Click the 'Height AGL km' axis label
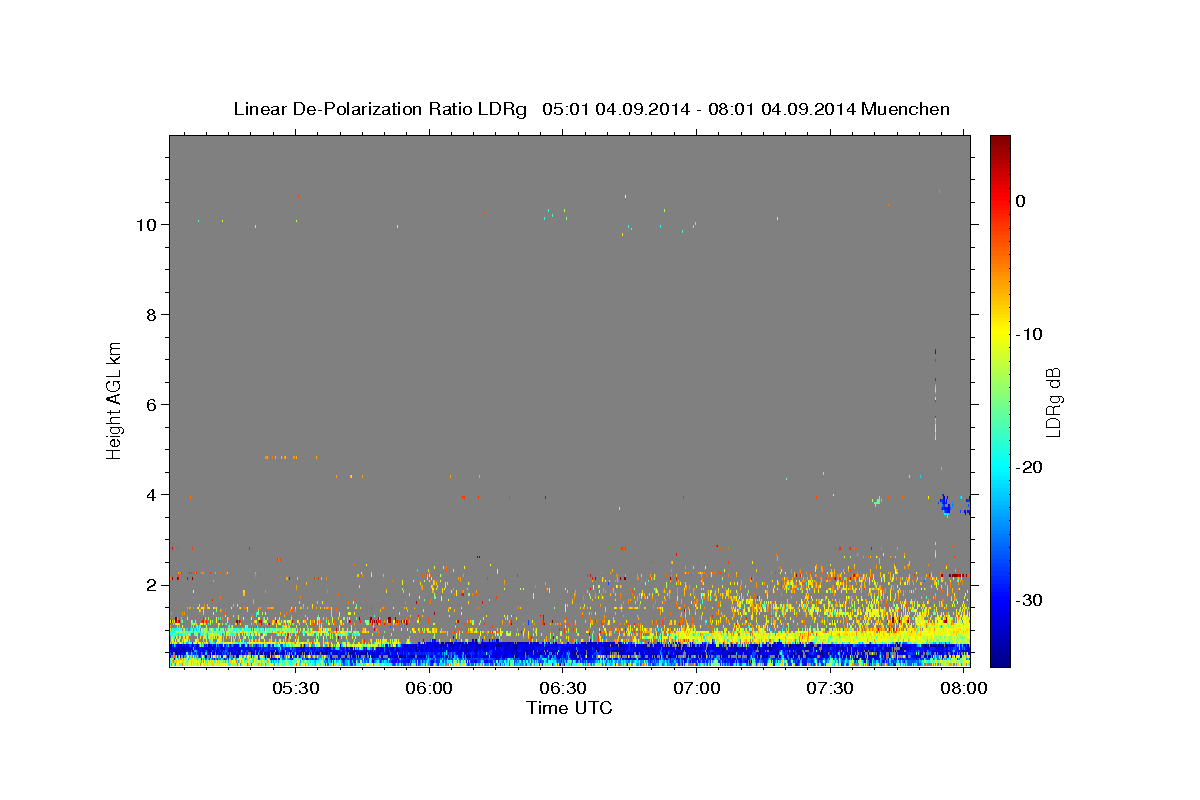The height and width of the screenshot is (800, 1200). click(x=115, y=400)
